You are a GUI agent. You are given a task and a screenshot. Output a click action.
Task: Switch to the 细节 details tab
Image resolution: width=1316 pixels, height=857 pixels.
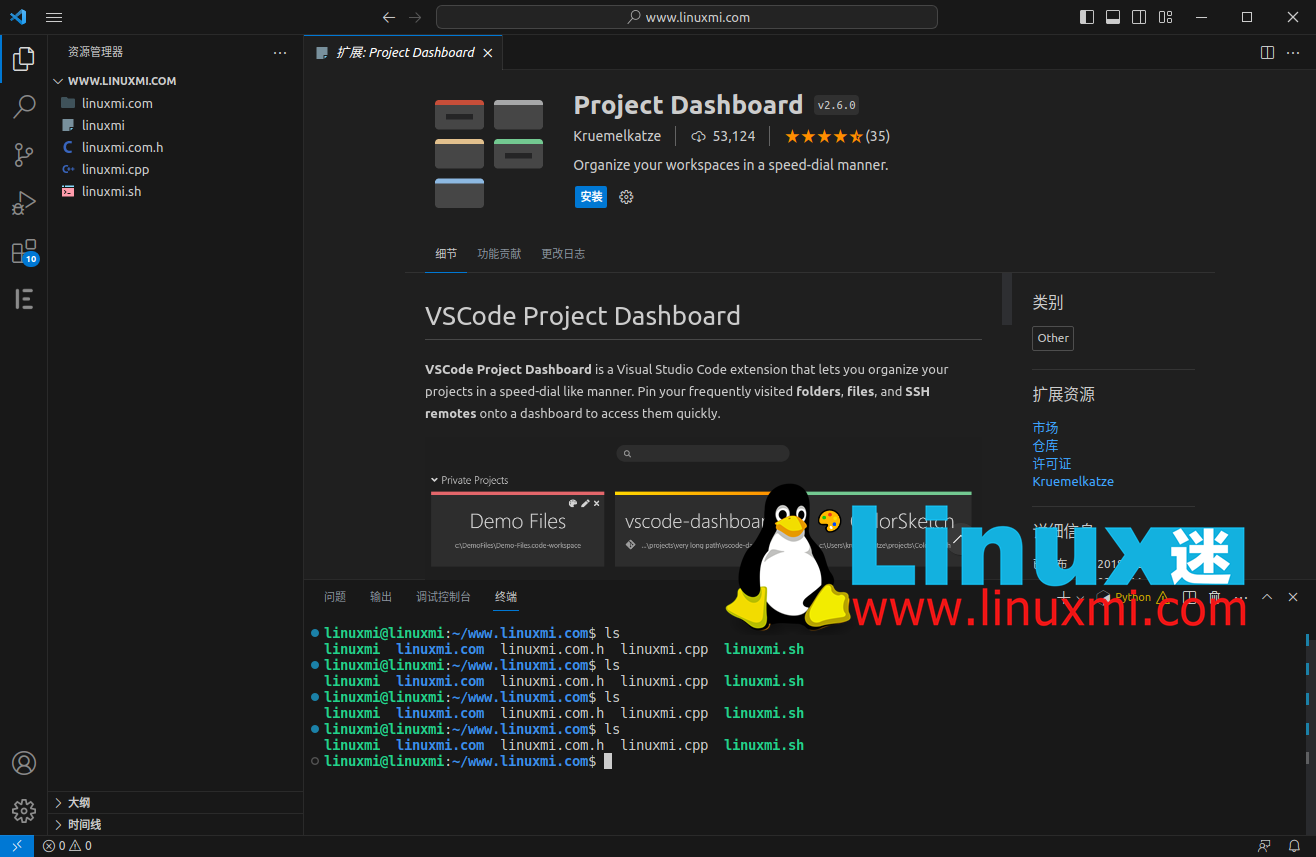pyautogui.click(x=447, y=254)
